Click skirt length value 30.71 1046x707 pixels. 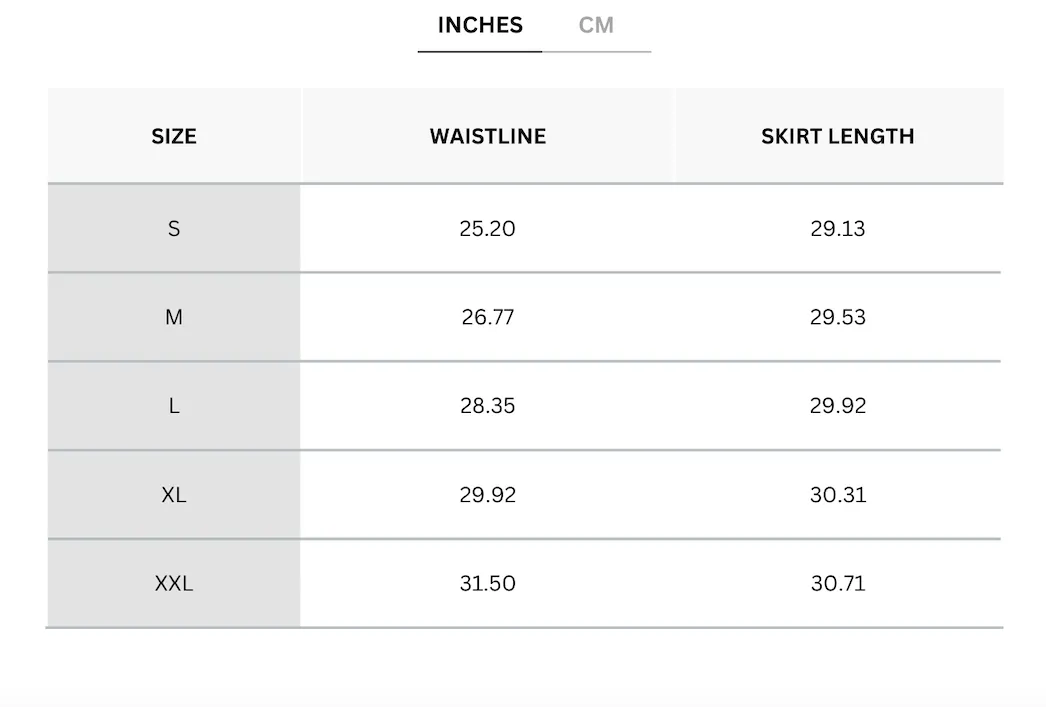838,584
